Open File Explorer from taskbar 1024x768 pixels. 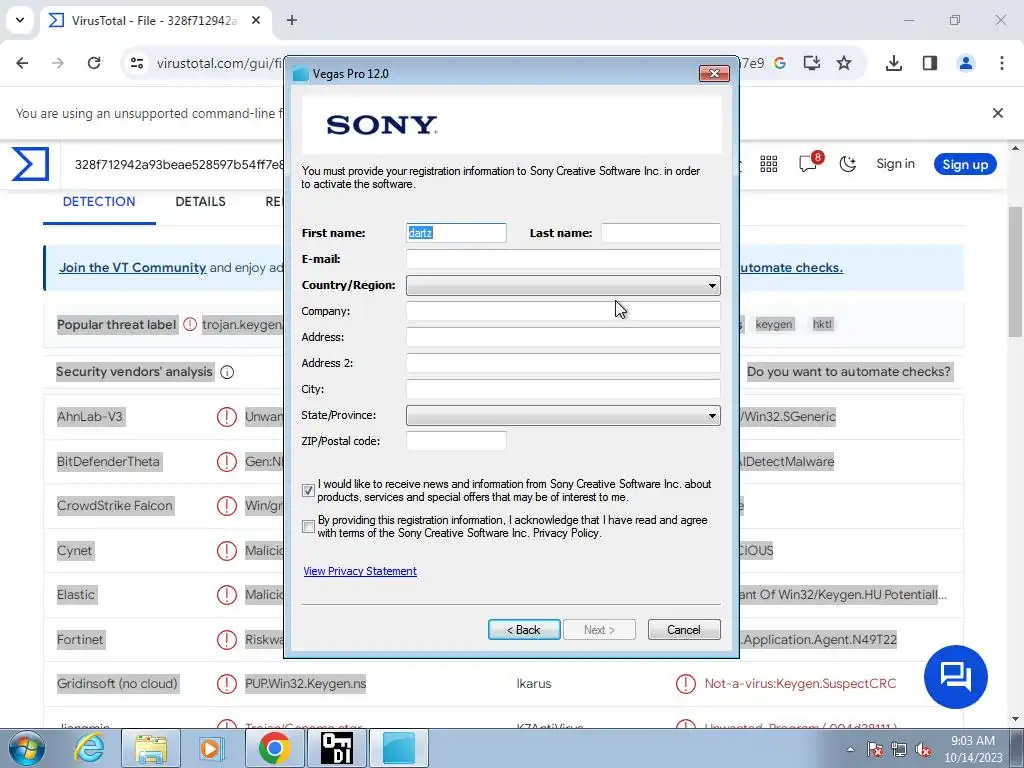pyautogui.click(x=151, y=748)
